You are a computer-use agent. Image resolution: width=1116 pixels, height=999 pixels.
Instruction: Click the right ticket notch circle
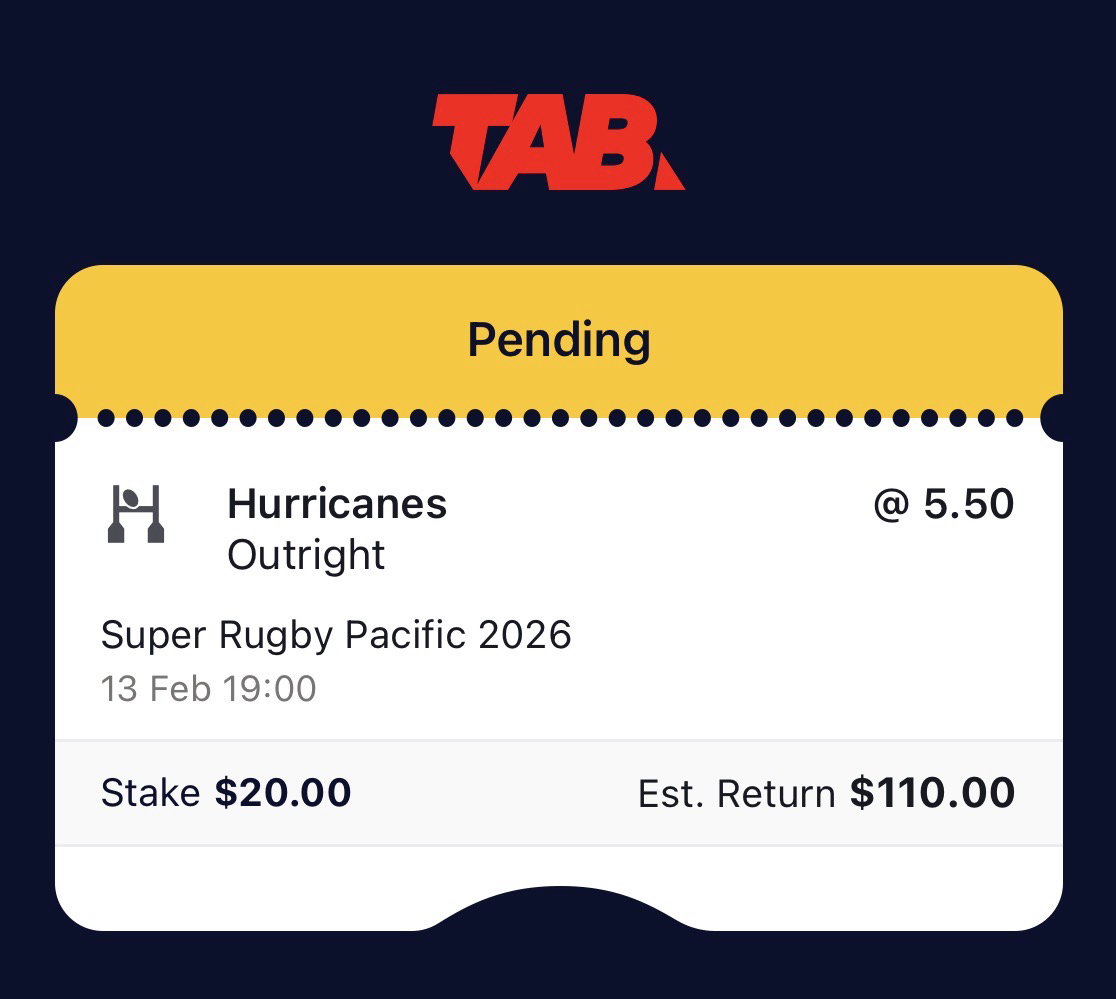[1056, 417]
